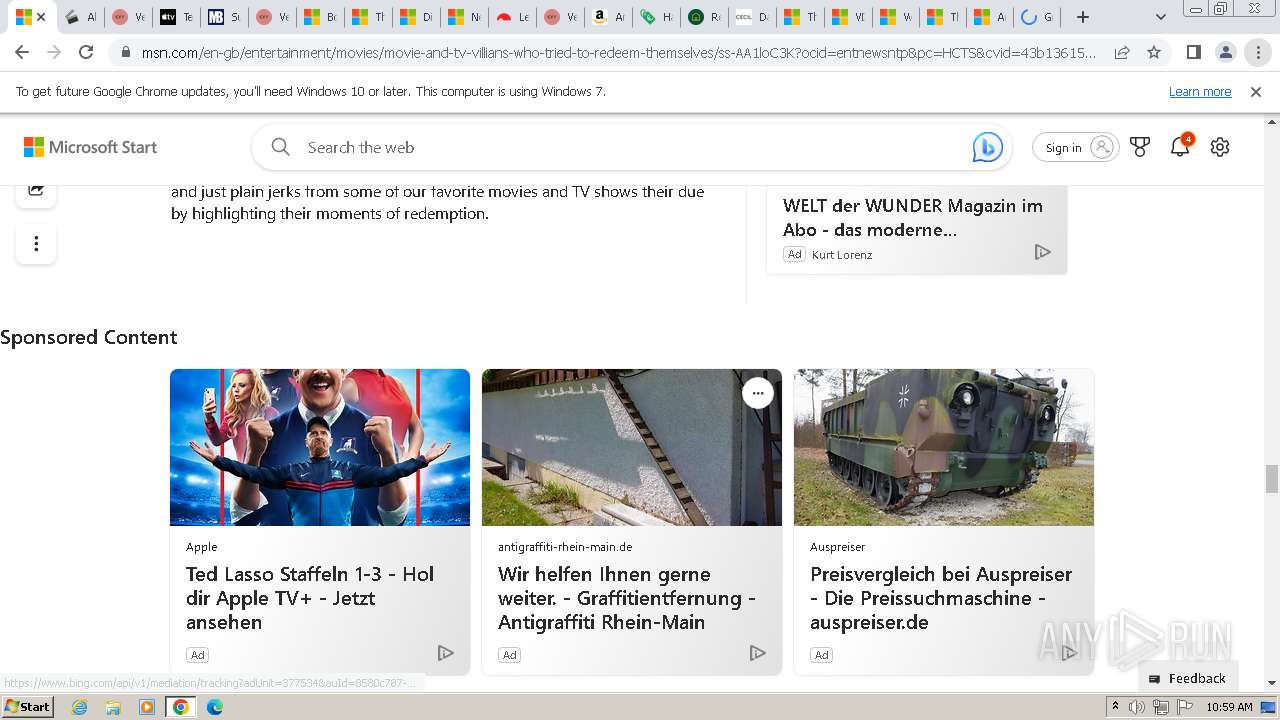This screenshot has height=720, width=1280.
Task: Reload the current MSN page
Action: point(86,52)
